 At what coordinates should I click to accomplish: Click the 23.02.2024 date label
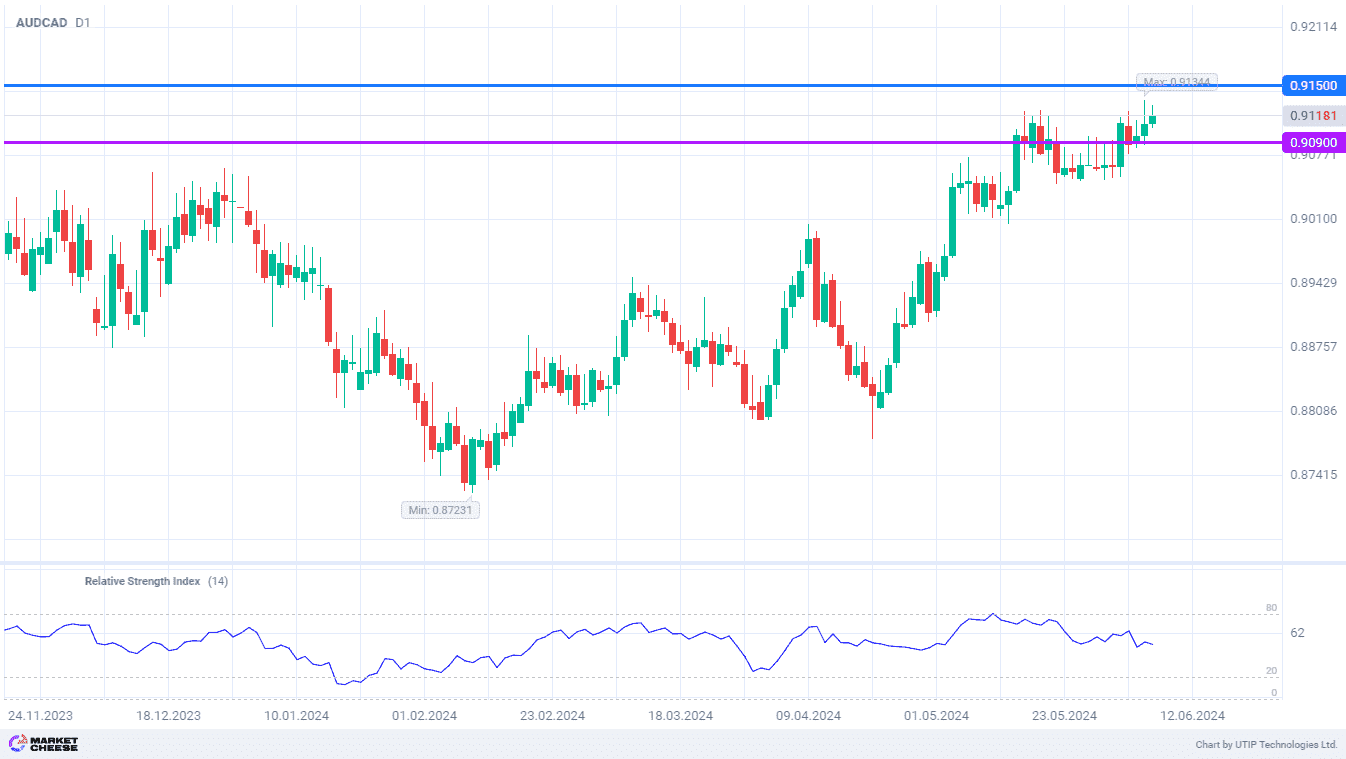[x=552, y=716]
